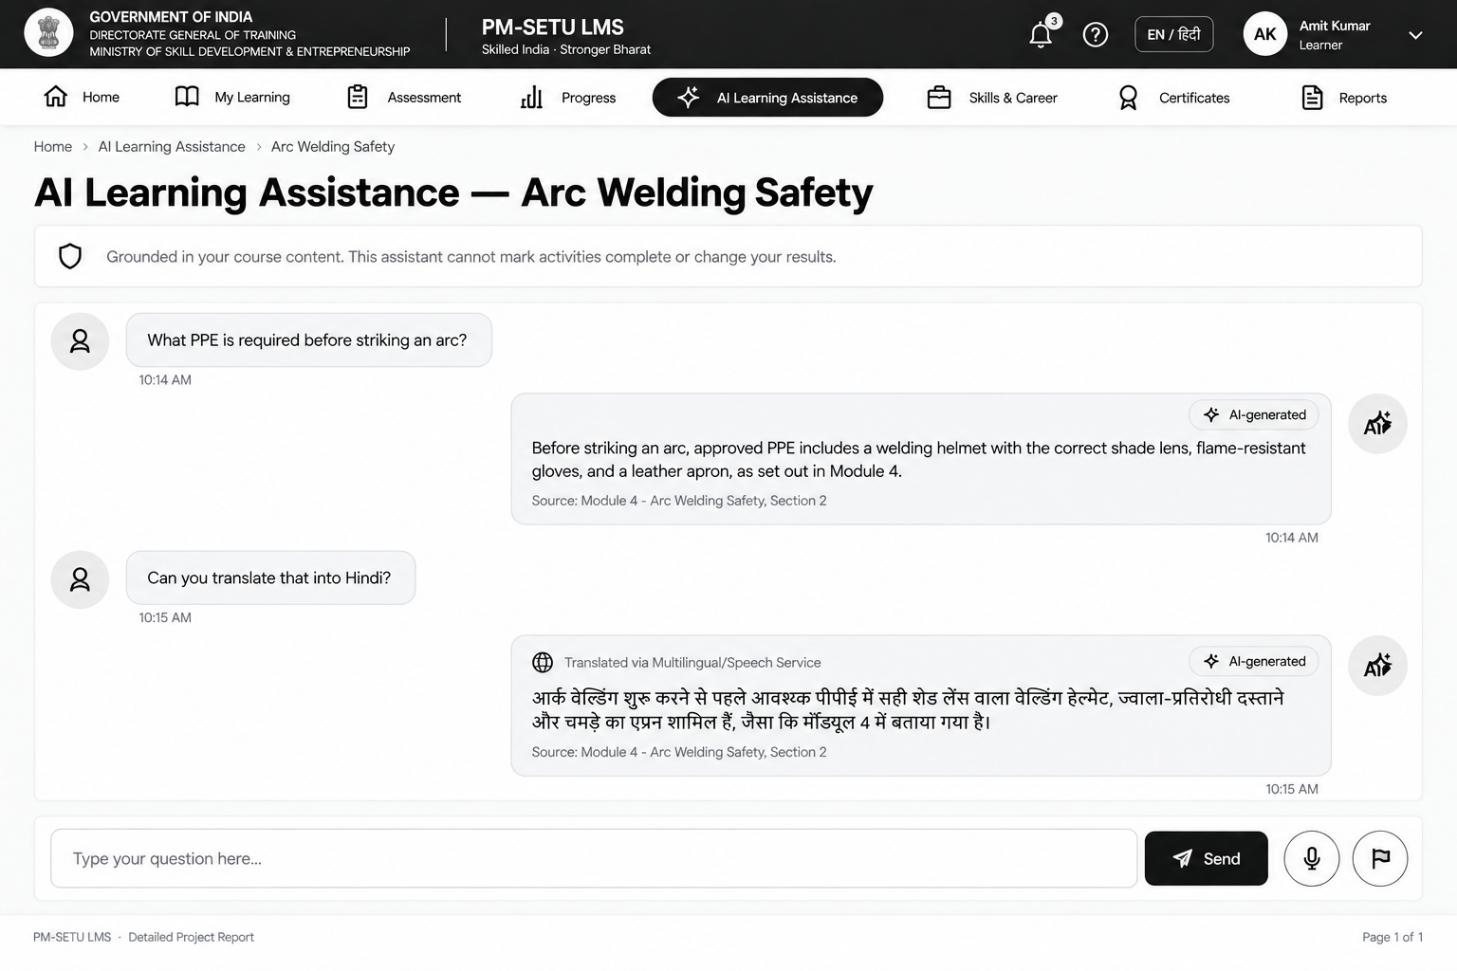Click the AK user avatar
This screenshot has width=1457, height=971.
[x=1265, y=34]
